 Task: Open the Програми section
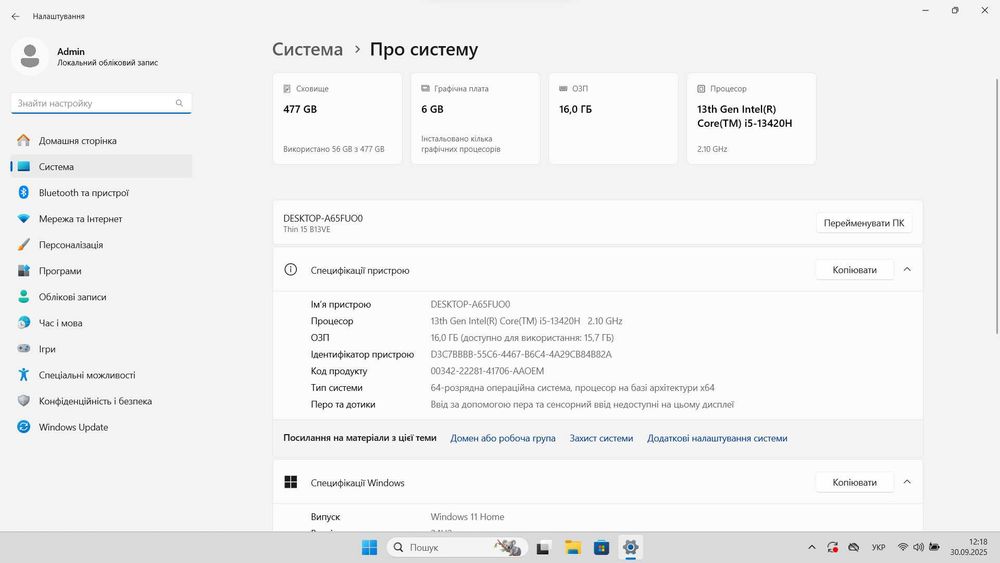pyautogui.click(x=60, y=271)
